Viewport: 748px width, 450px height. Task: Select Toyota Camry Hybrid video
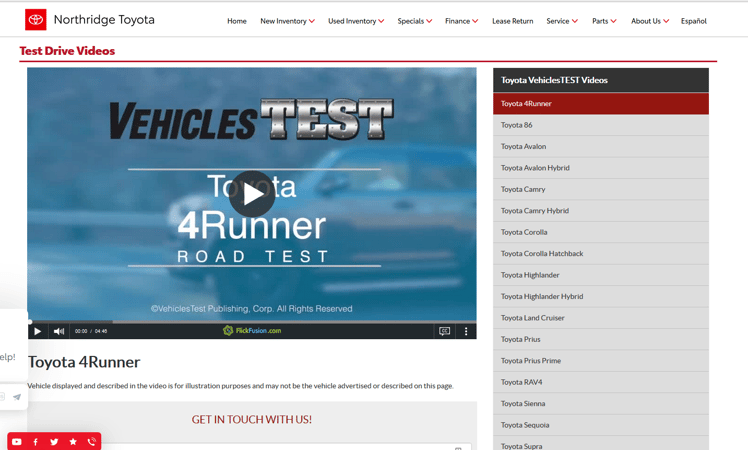point(535,211)
